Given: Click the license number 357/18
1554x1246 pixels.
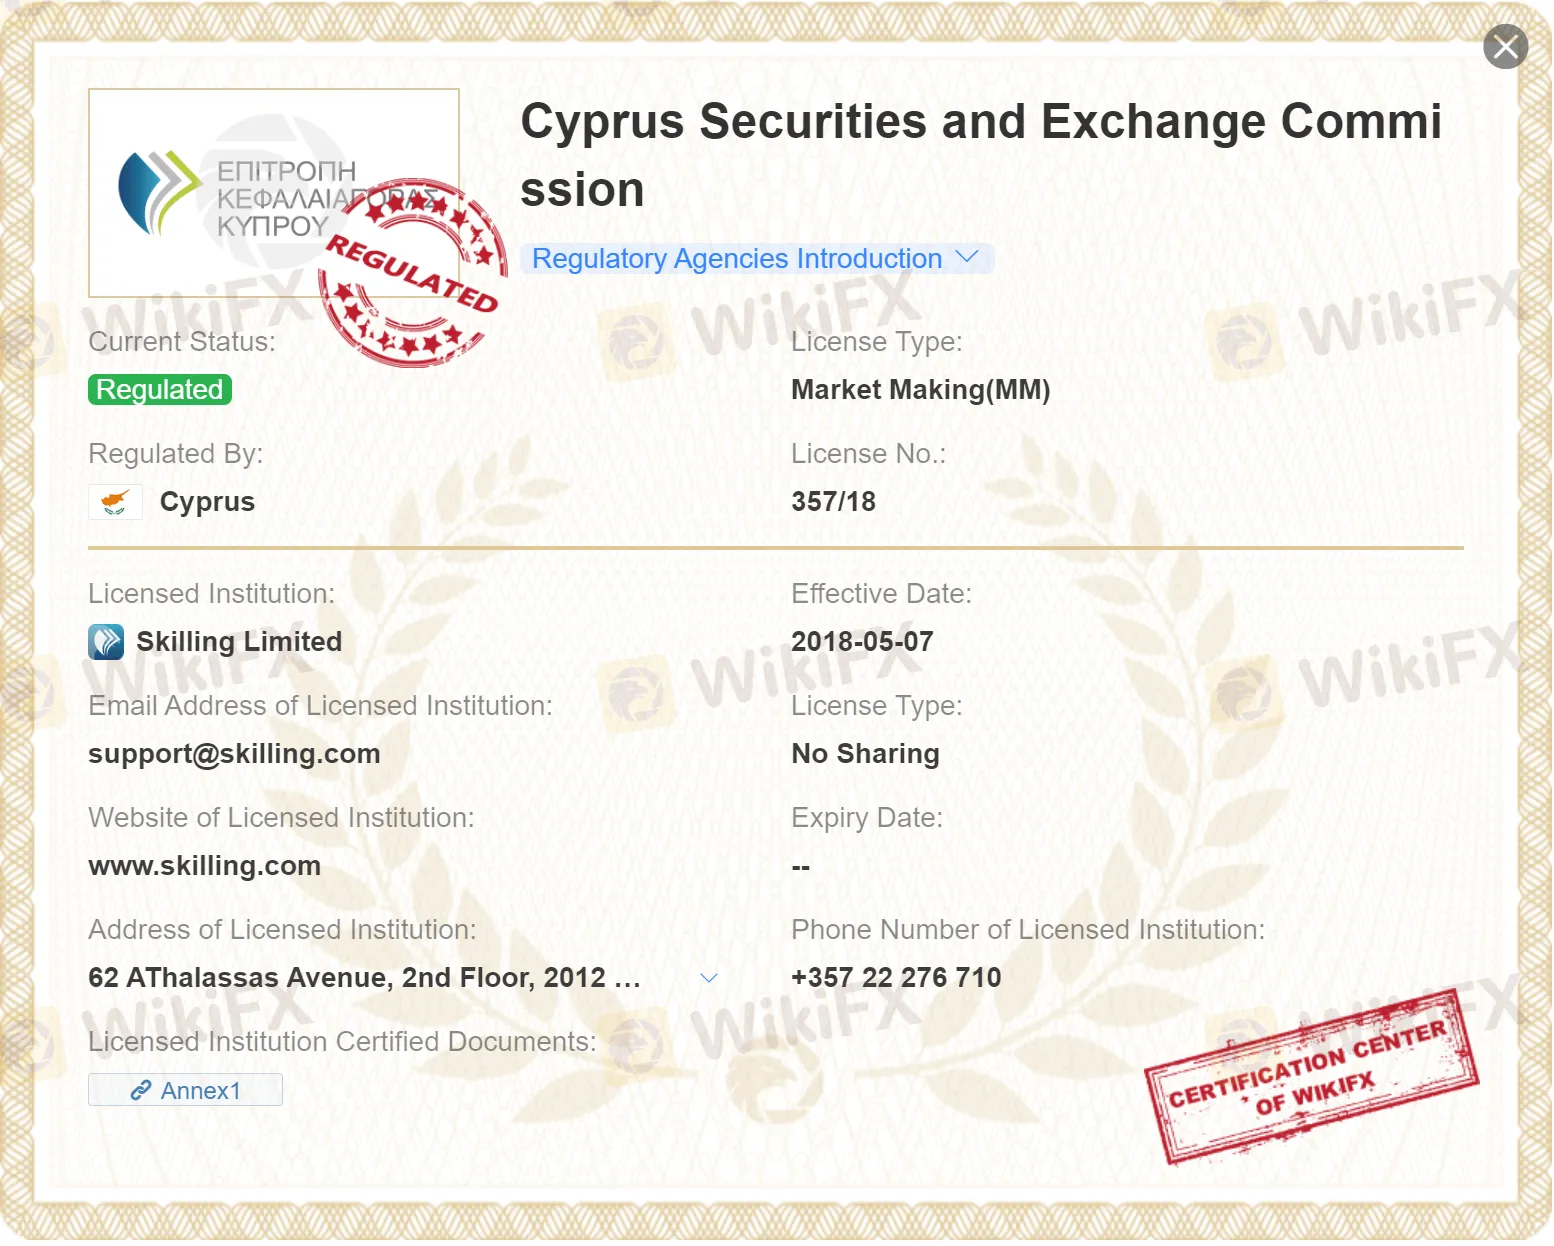Looking at the screenshot, I should (x=833, y=502).
